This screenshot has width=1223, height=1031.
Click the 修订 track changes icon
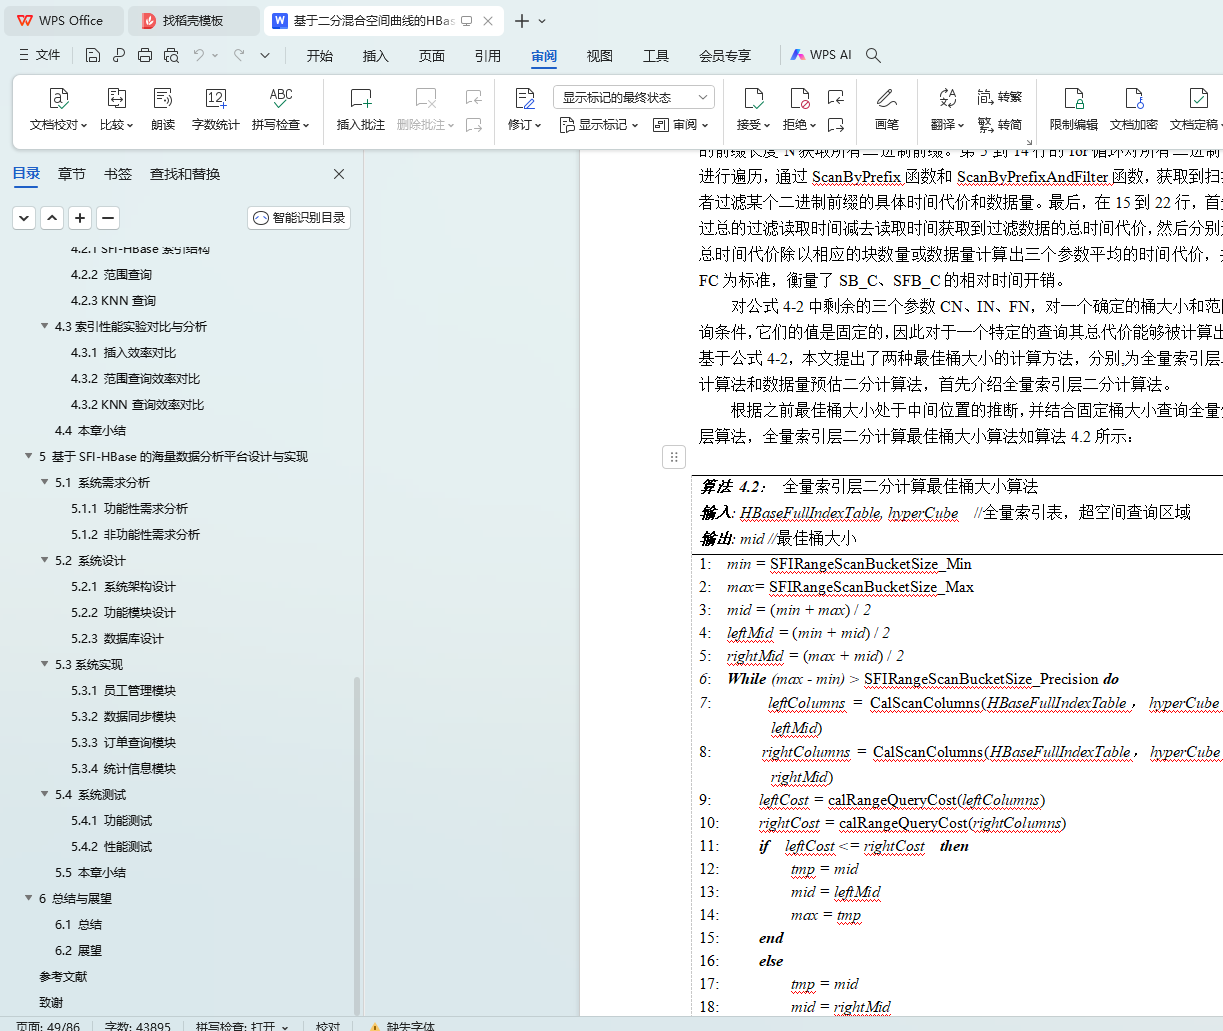click(x=524, y=98)
